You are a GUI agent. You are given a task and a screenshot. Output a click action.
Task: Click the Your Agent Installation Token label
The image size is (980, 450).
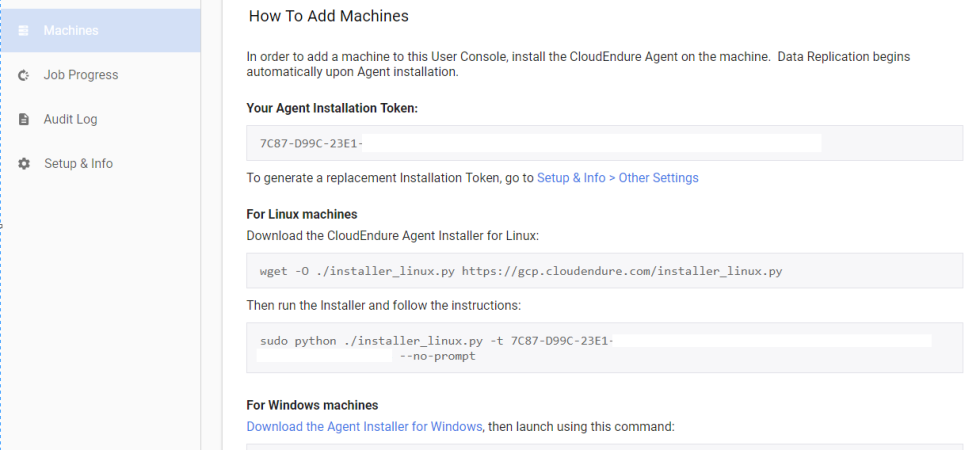pos(332,108)
